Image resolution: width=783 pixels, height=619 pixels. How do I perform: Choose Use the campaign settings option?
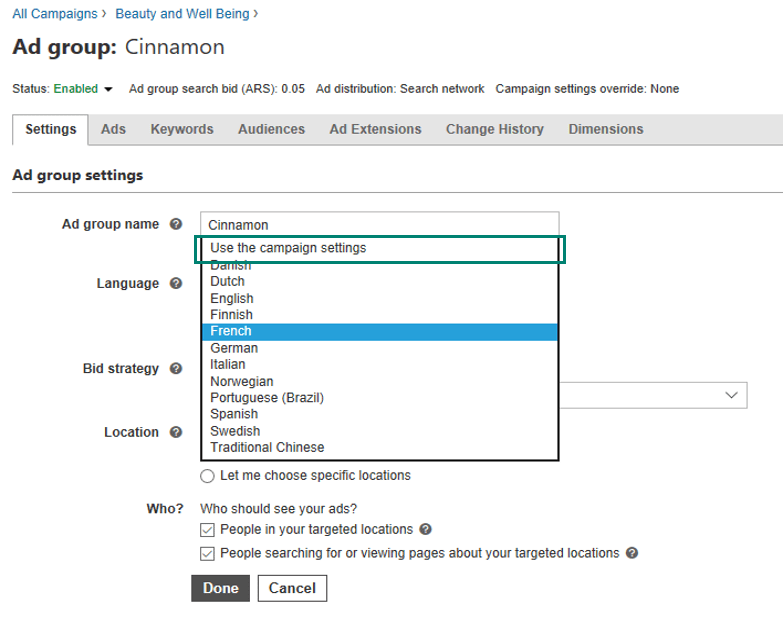tap(380, 248)
